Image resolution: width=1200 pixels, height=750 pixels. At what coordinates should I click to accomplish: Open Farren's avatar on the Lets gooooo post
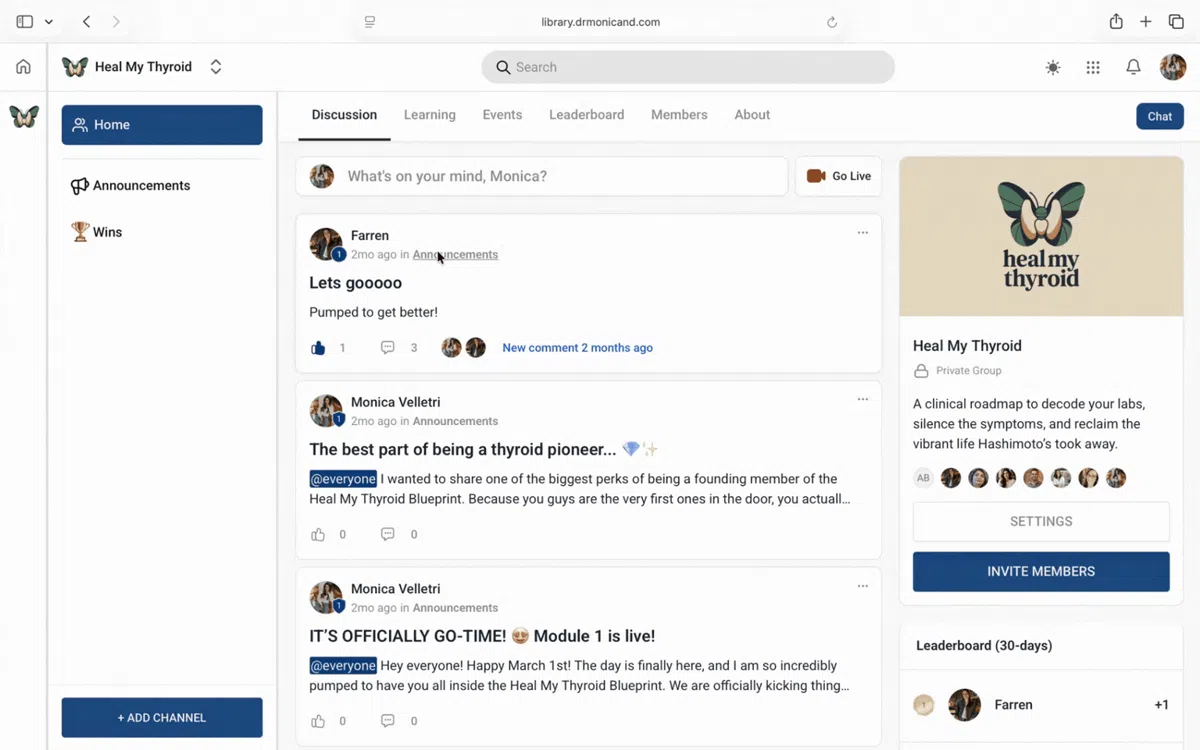coord(325,244)
